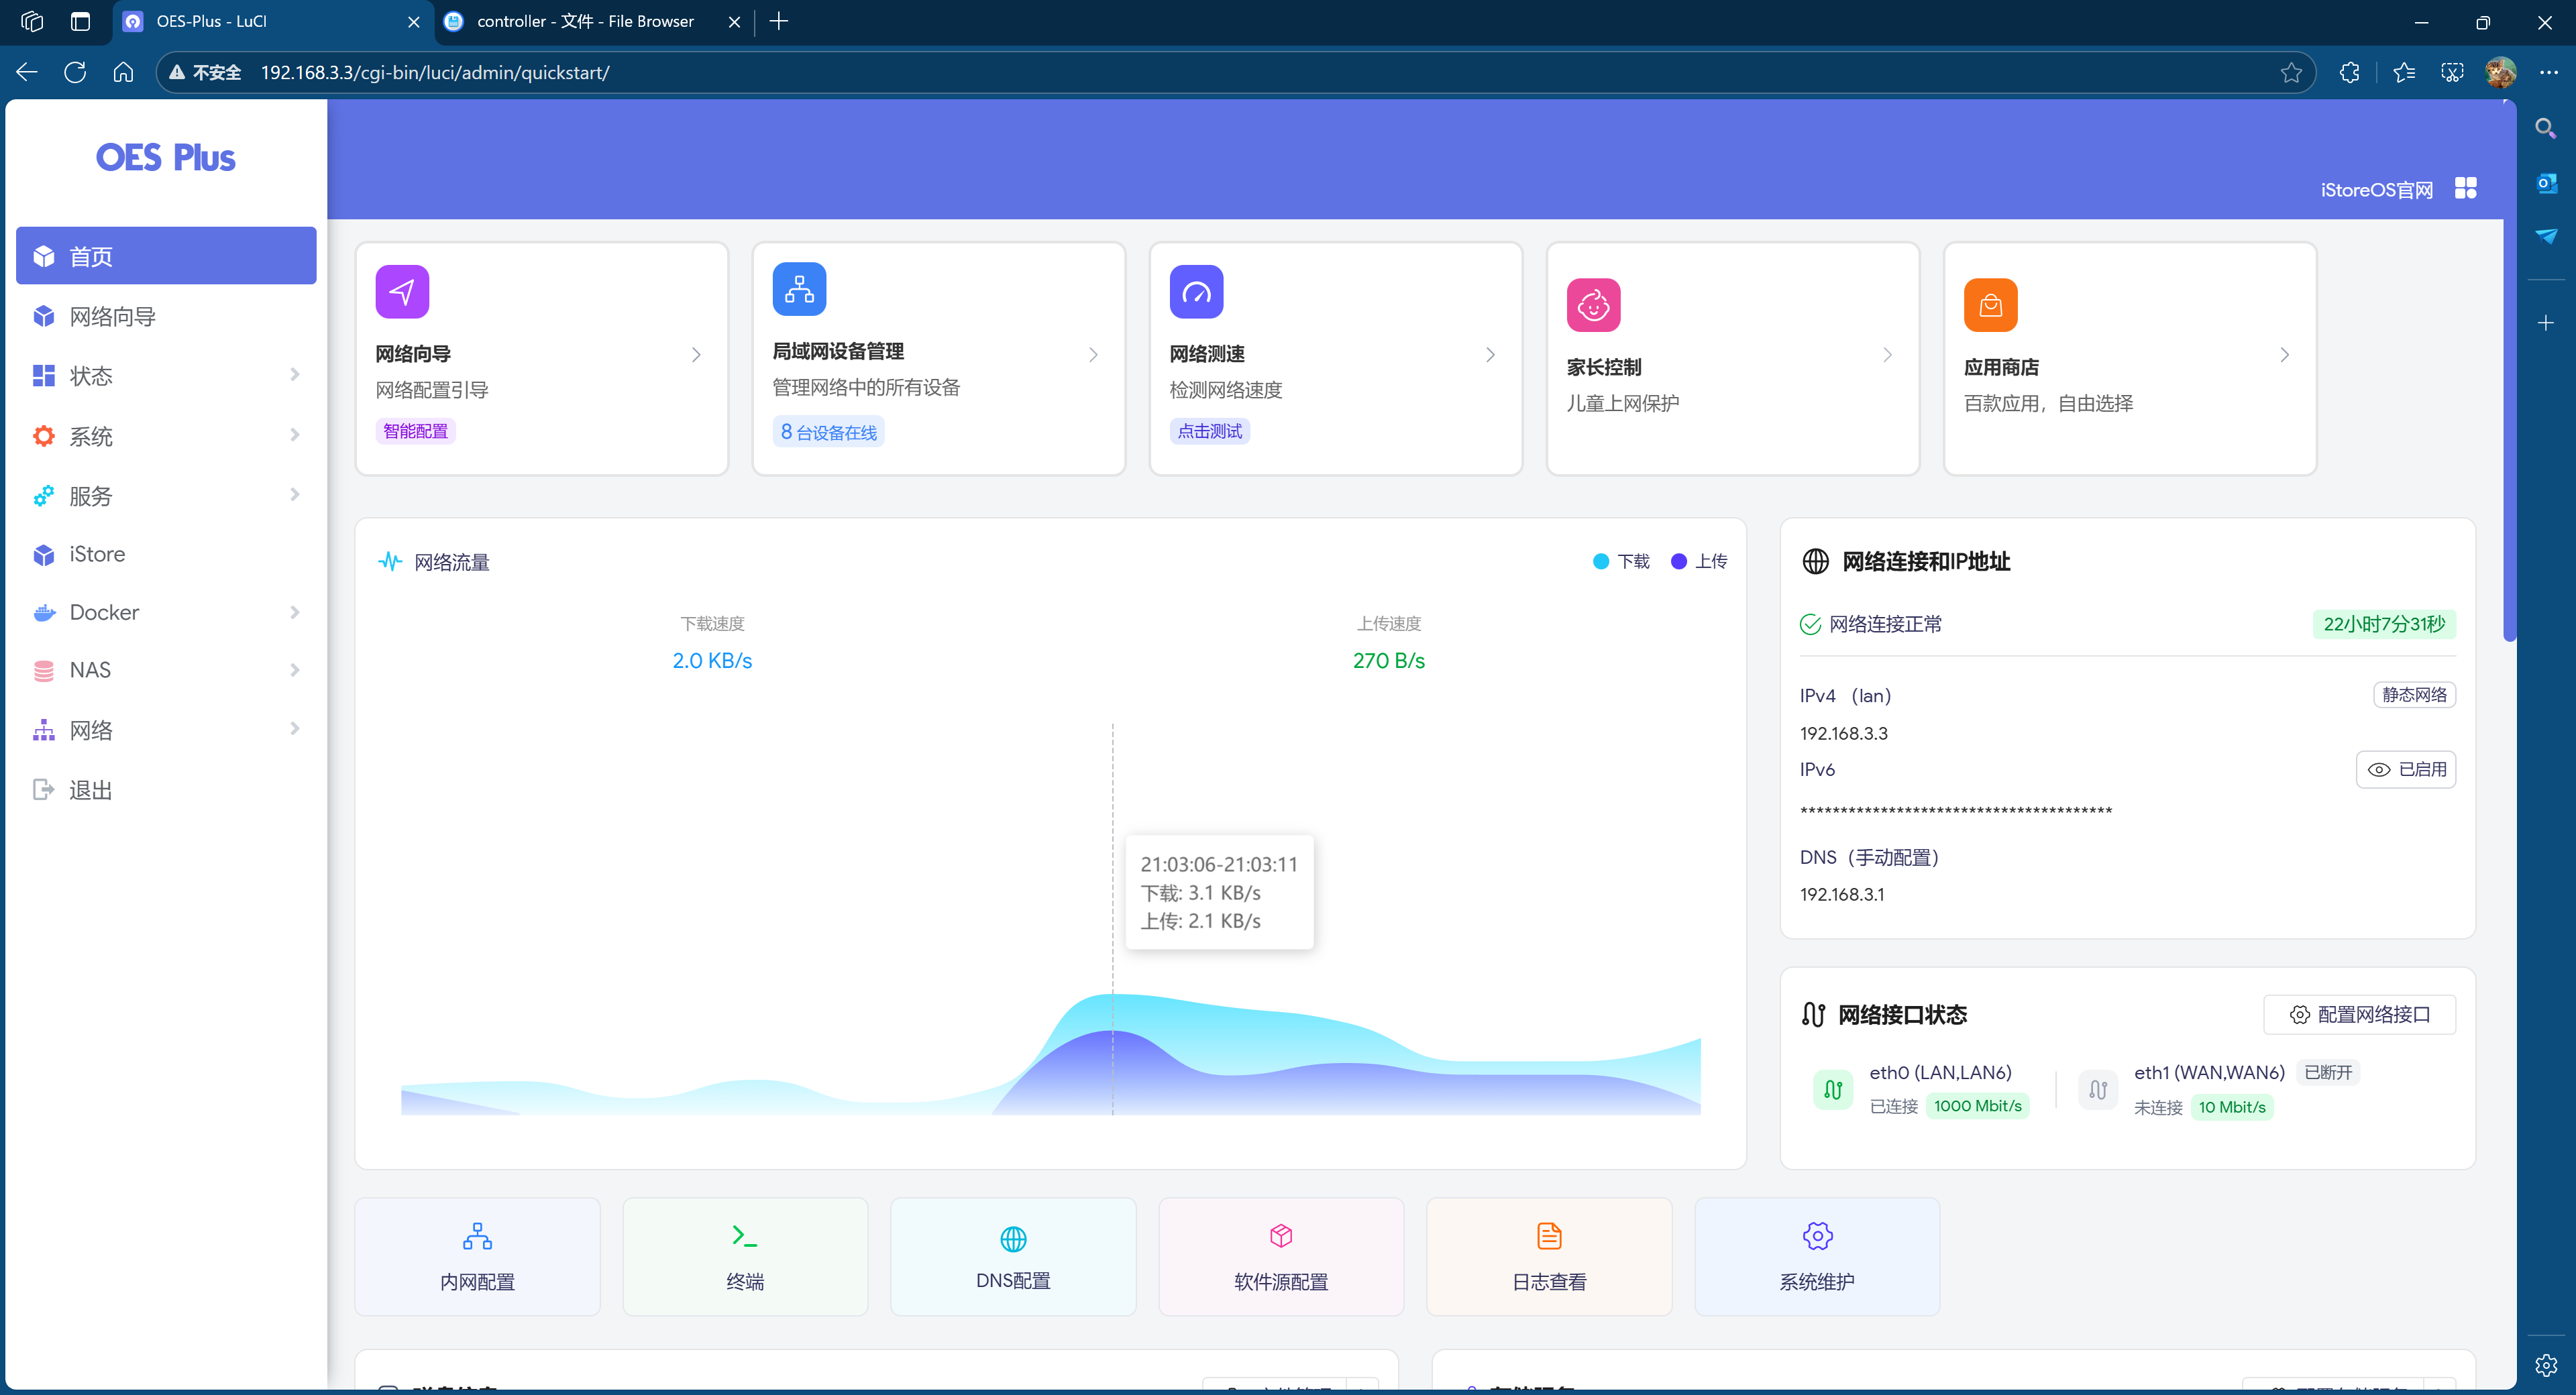
Task: Click the 网络测速 speedometer icon
Action: pos(1196,291)
